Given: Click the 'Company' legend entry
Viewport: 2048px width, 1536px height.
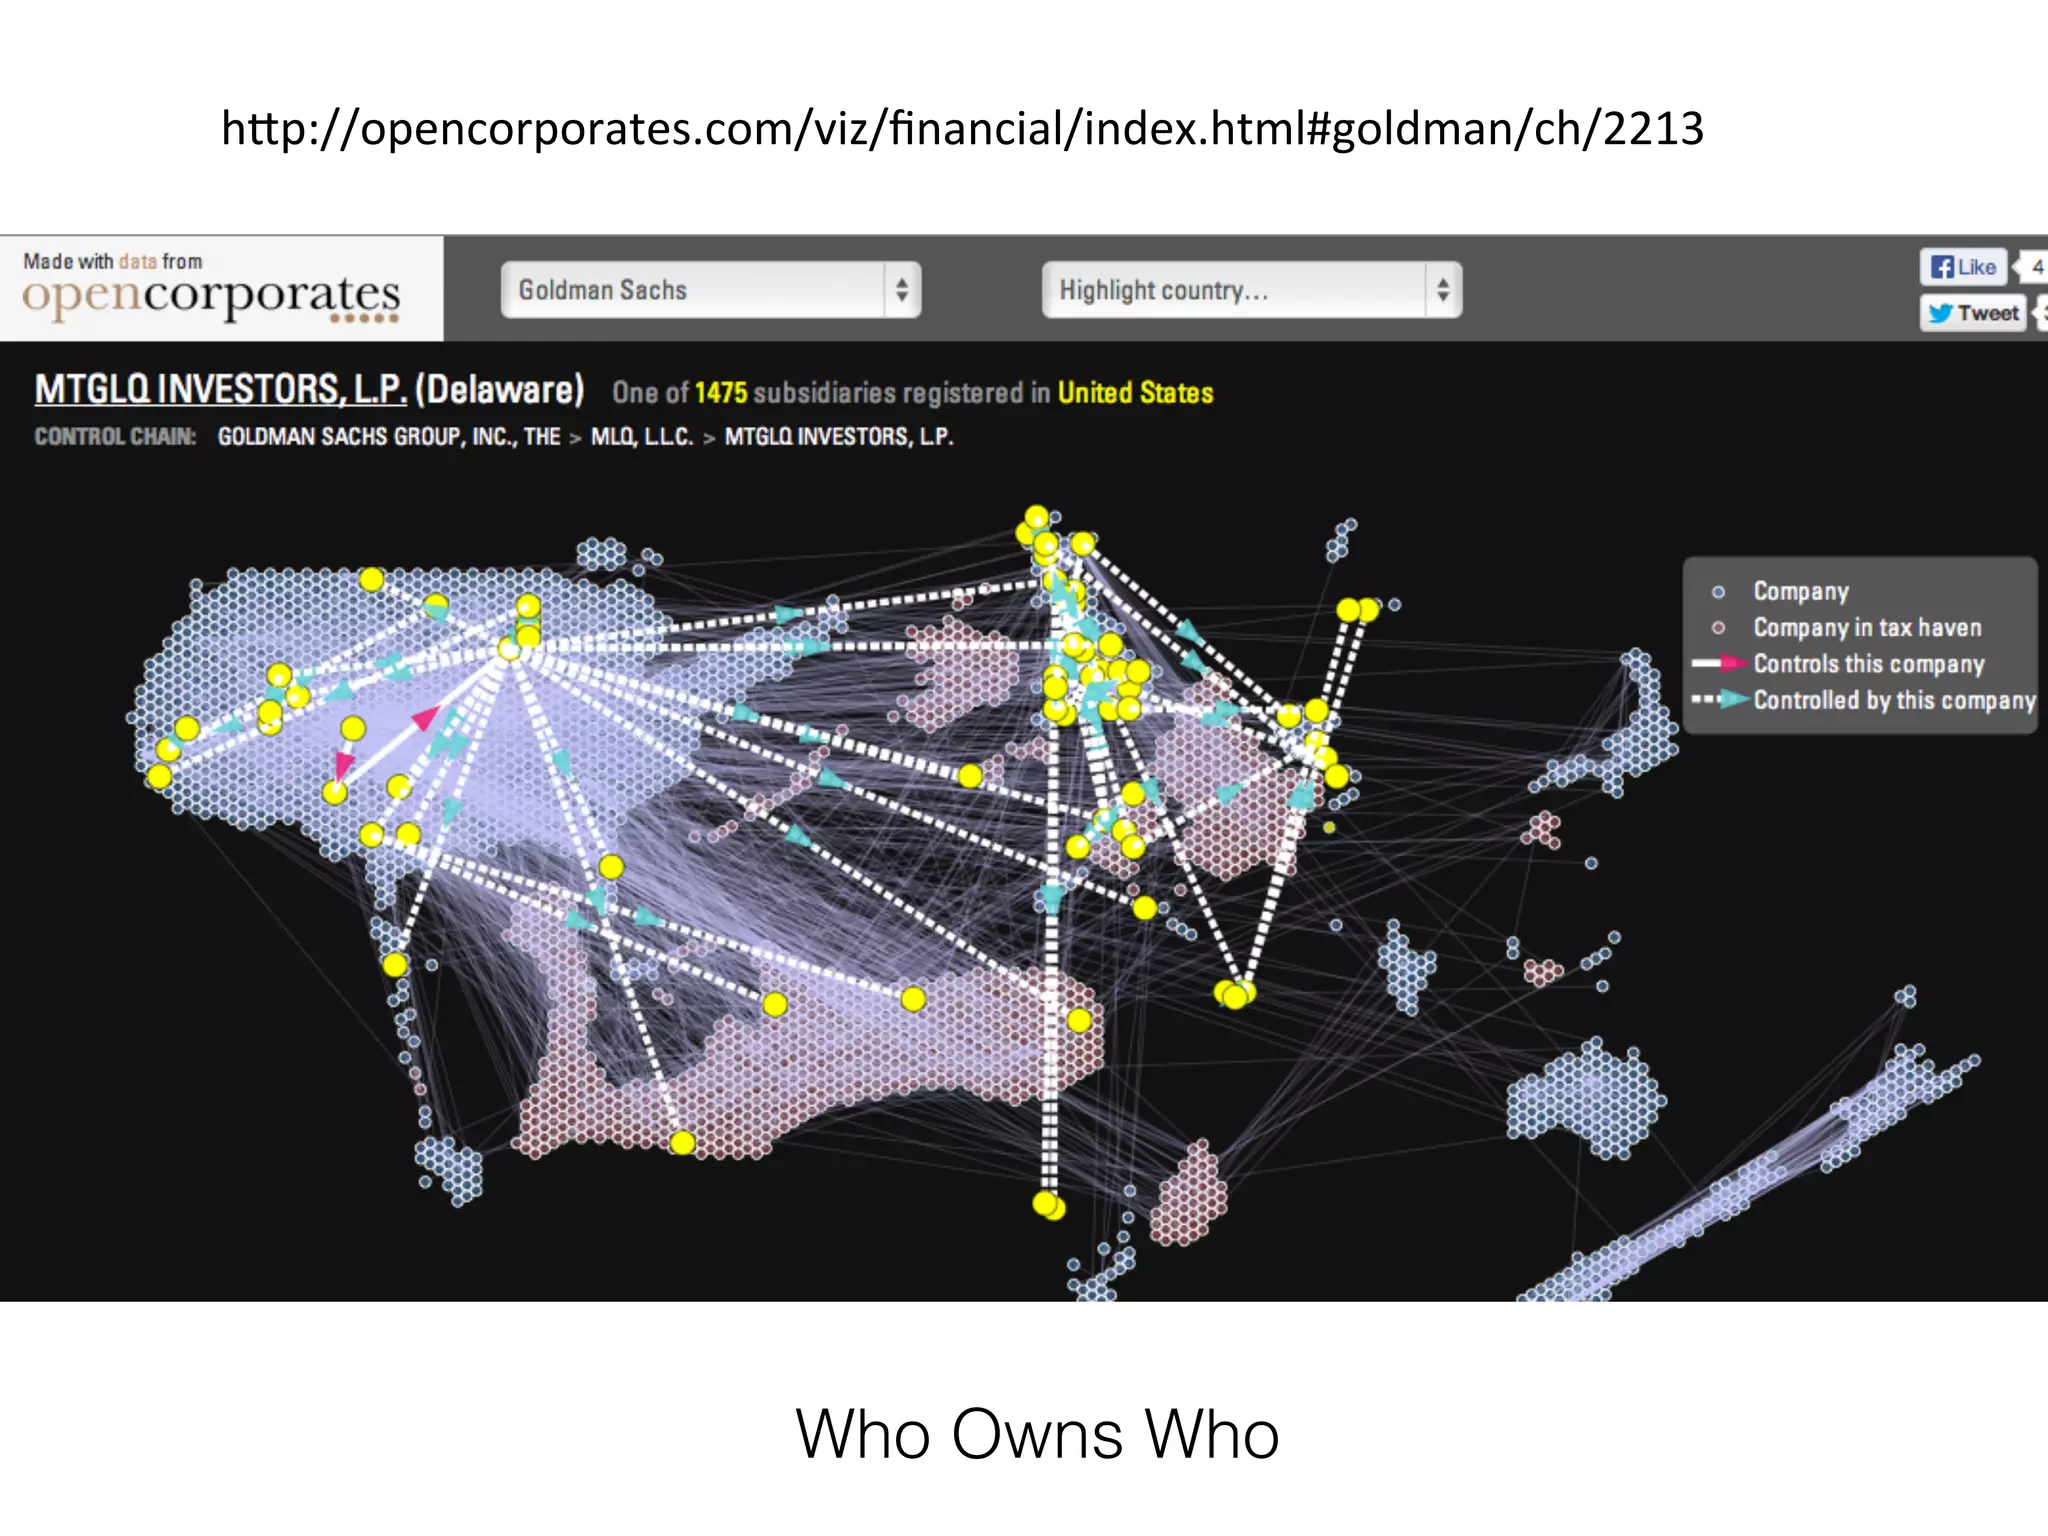Looking at the screenshot, I should click(x=1801, y=591).
